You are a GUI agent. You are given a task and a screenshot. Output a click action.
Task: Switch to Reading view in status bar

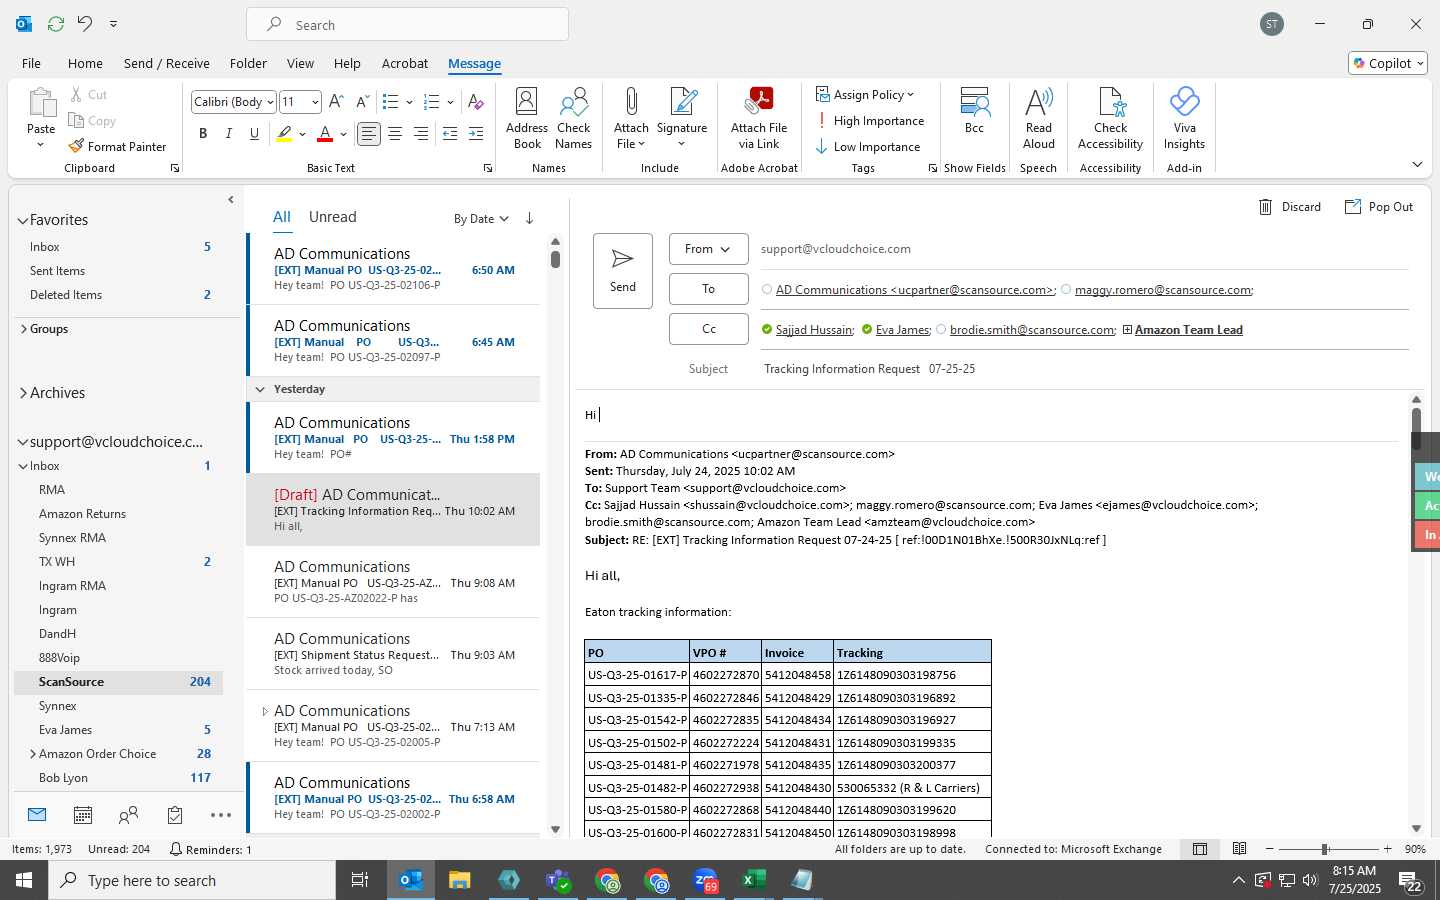(1240, 849)
